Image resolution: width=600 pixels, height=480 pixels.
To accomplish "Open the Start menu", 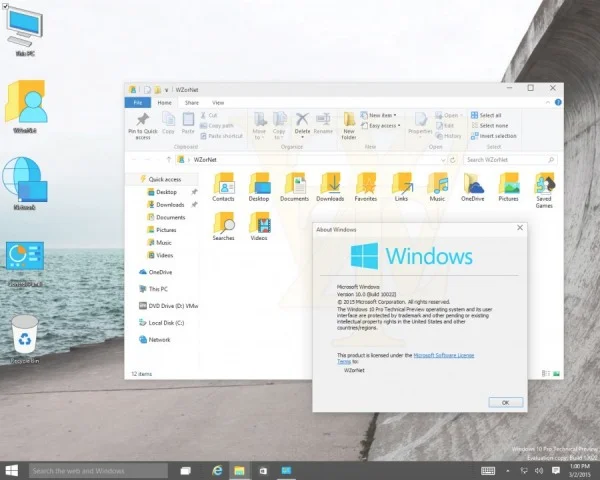I will (11, 471).
